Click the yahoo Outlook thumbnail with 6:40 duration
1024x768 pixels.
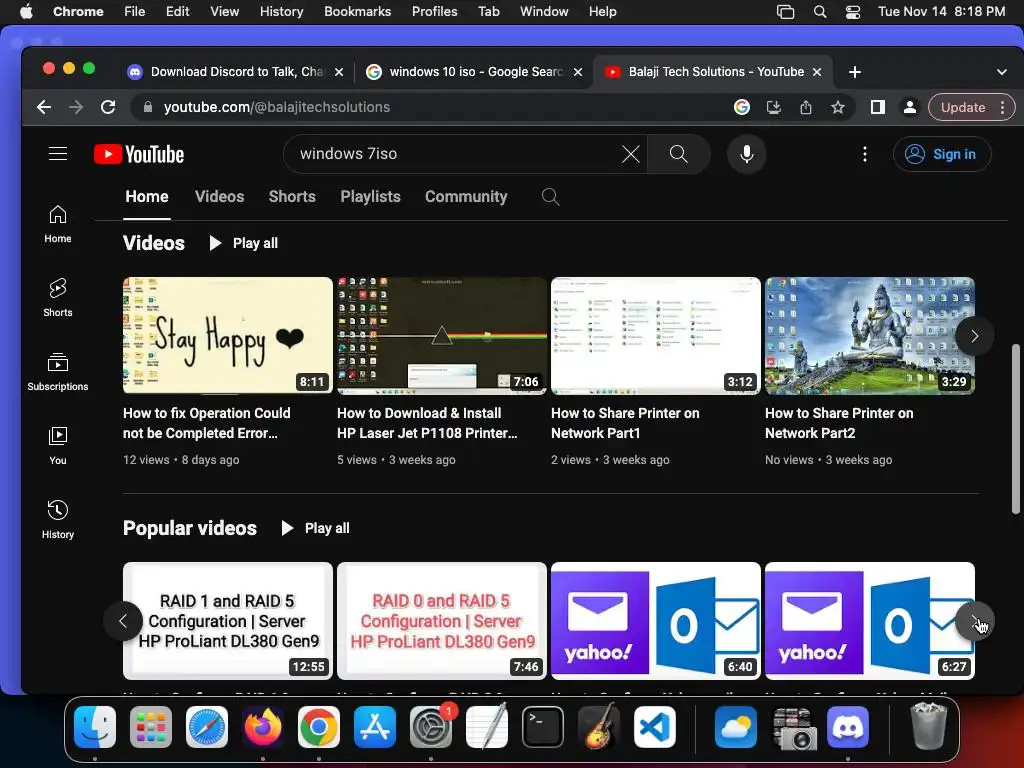click(x=656, y=621)
